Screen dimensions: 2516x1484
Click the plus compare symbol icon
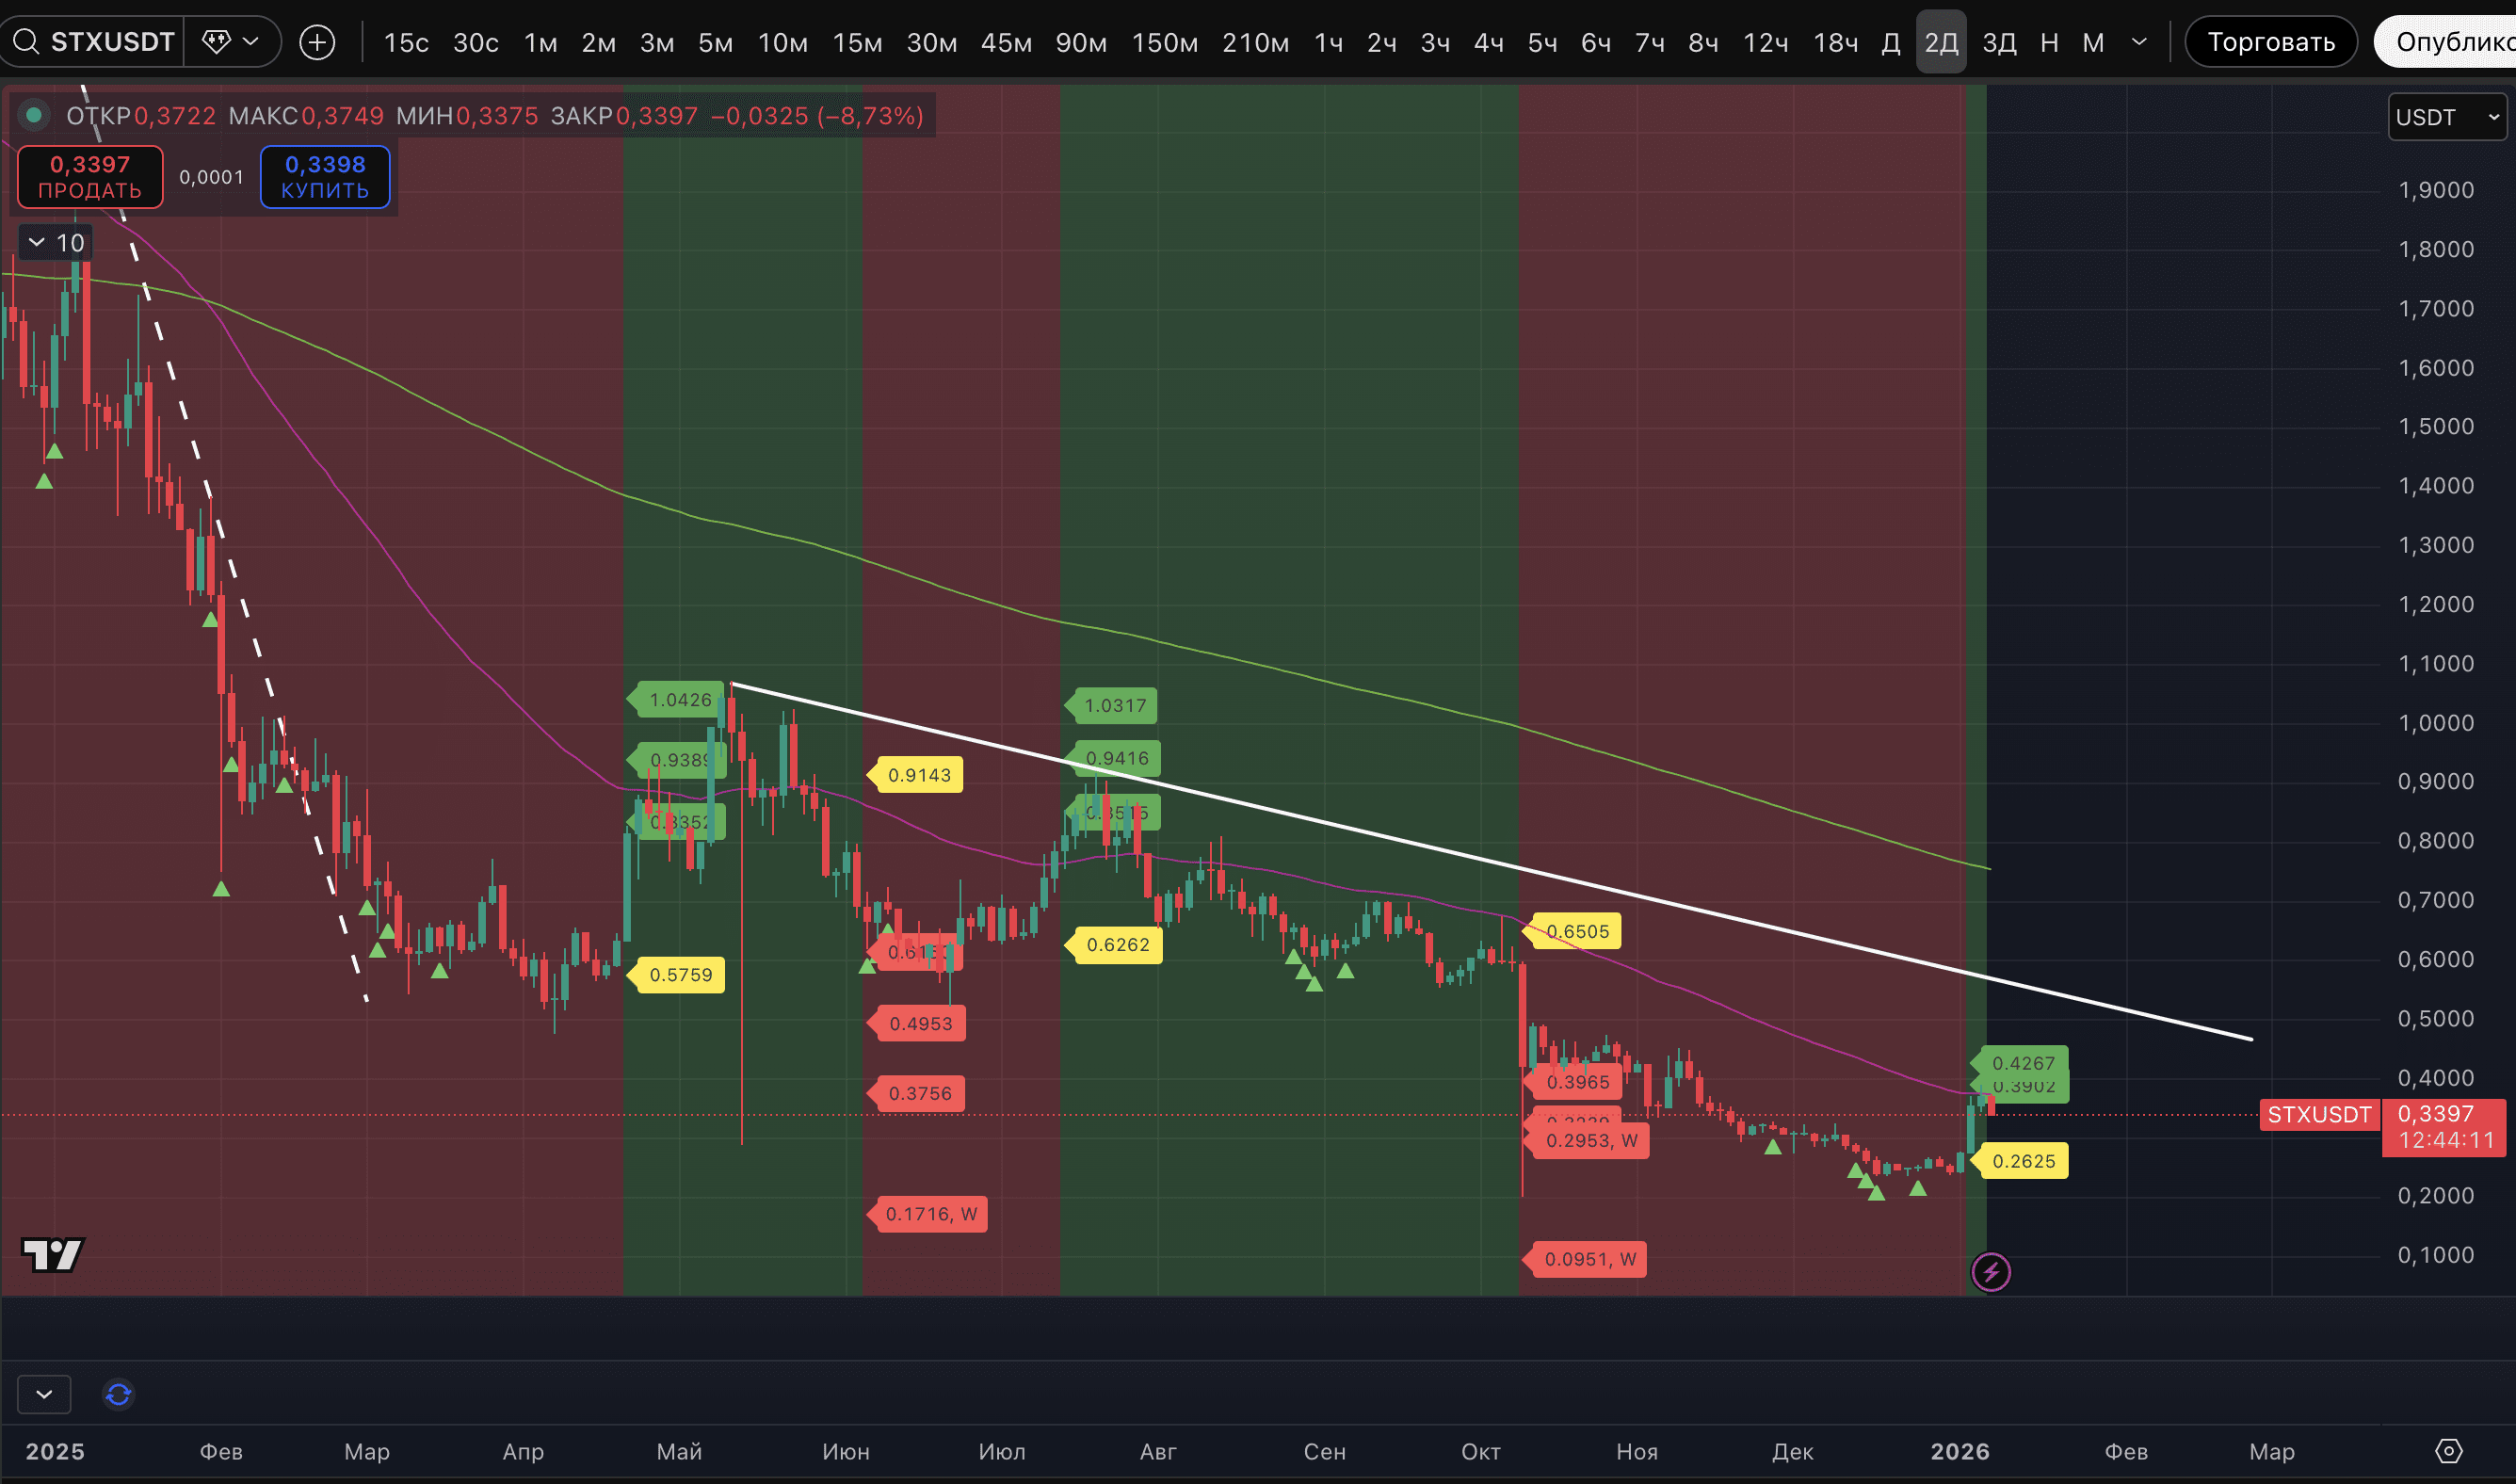[x=317, y=42]
